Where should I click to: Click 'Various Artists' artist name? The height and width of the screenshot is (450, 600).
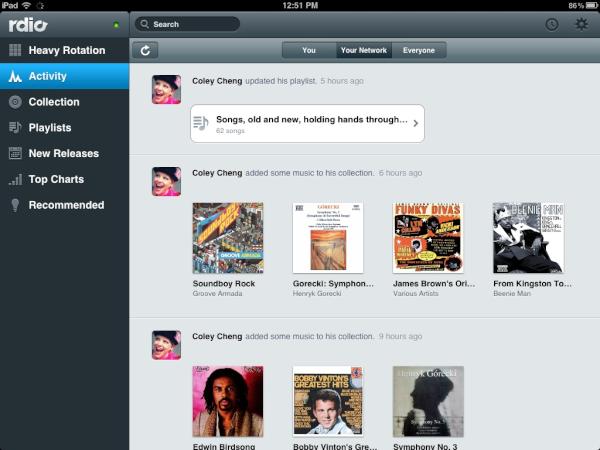[x=416, y=293]
